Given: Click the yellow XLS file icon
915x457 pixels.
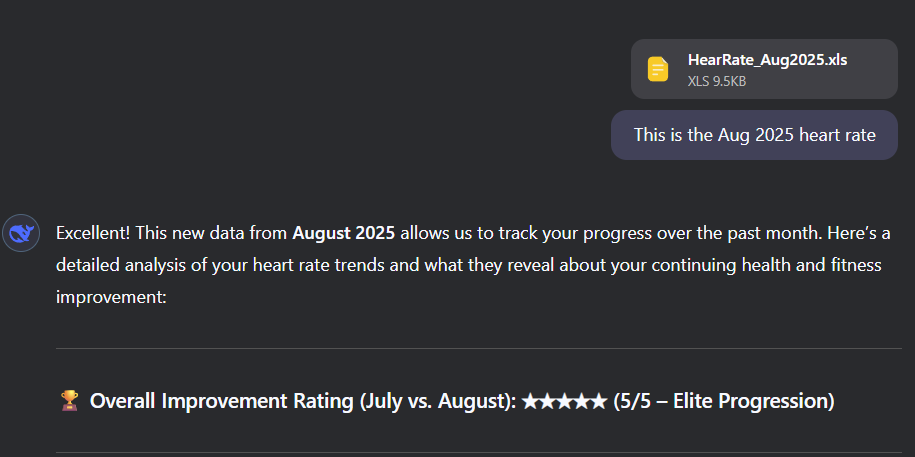Looking at the screenshot, I should pyautogui.click(x=657, y=69).
